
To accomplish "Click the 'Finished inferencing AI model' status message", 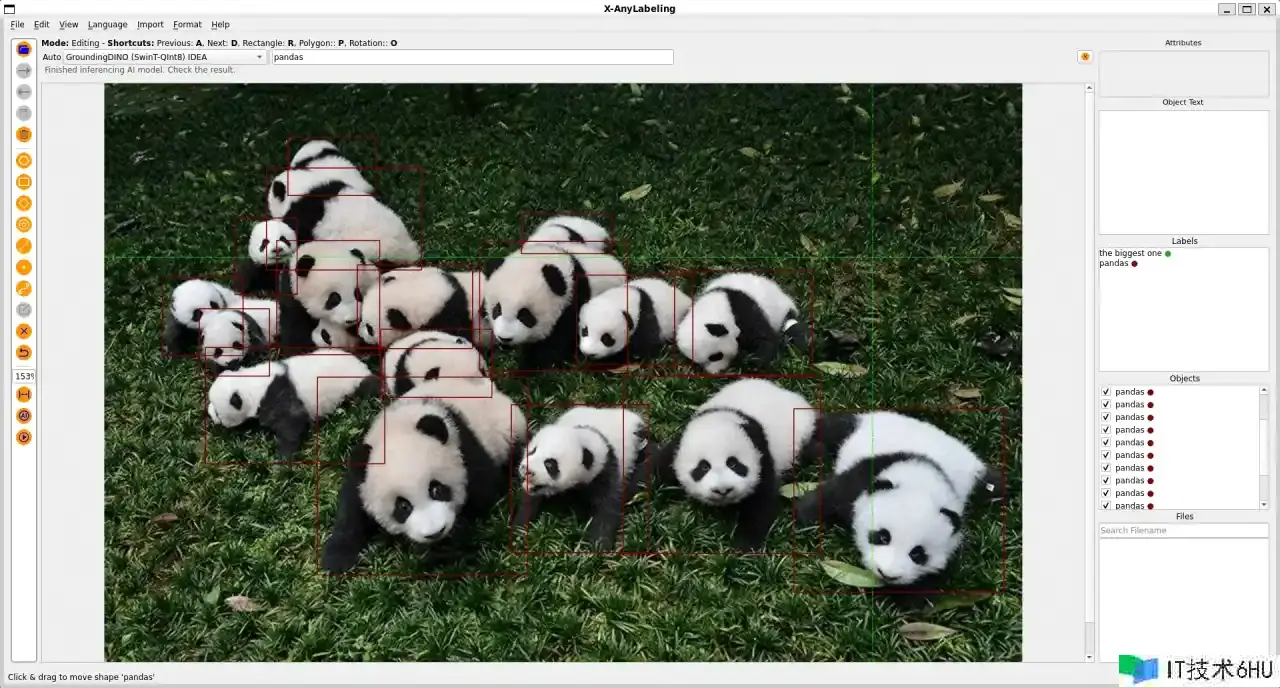I will pos(140,70).
